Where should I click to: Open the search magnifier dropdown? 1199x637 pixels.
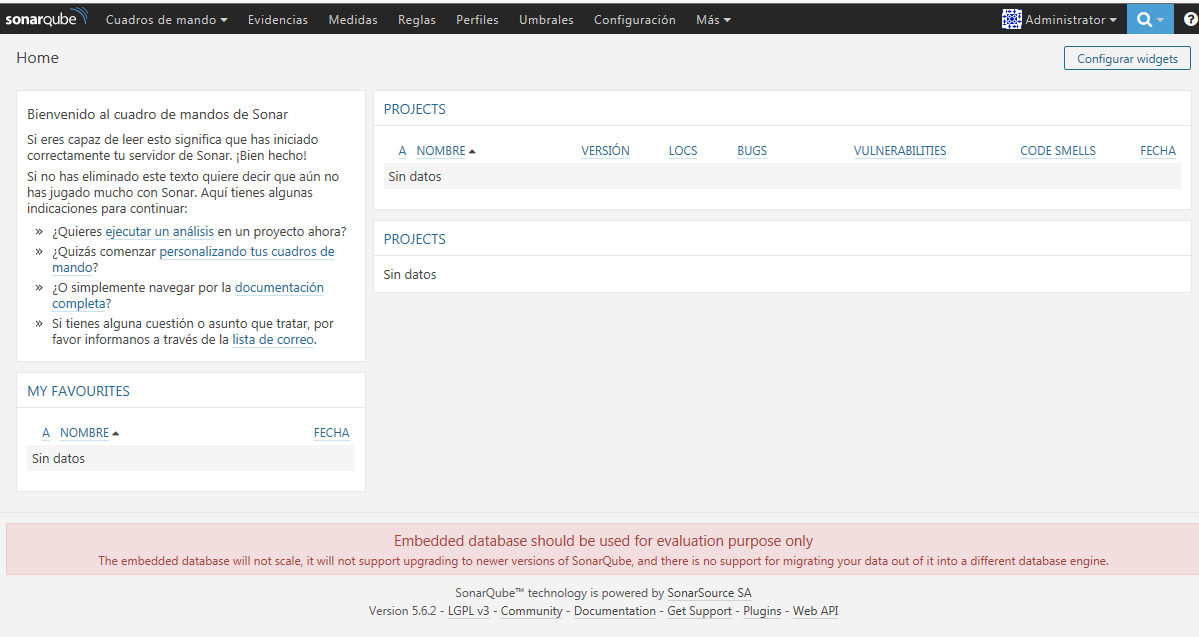tap(1150, 19)
